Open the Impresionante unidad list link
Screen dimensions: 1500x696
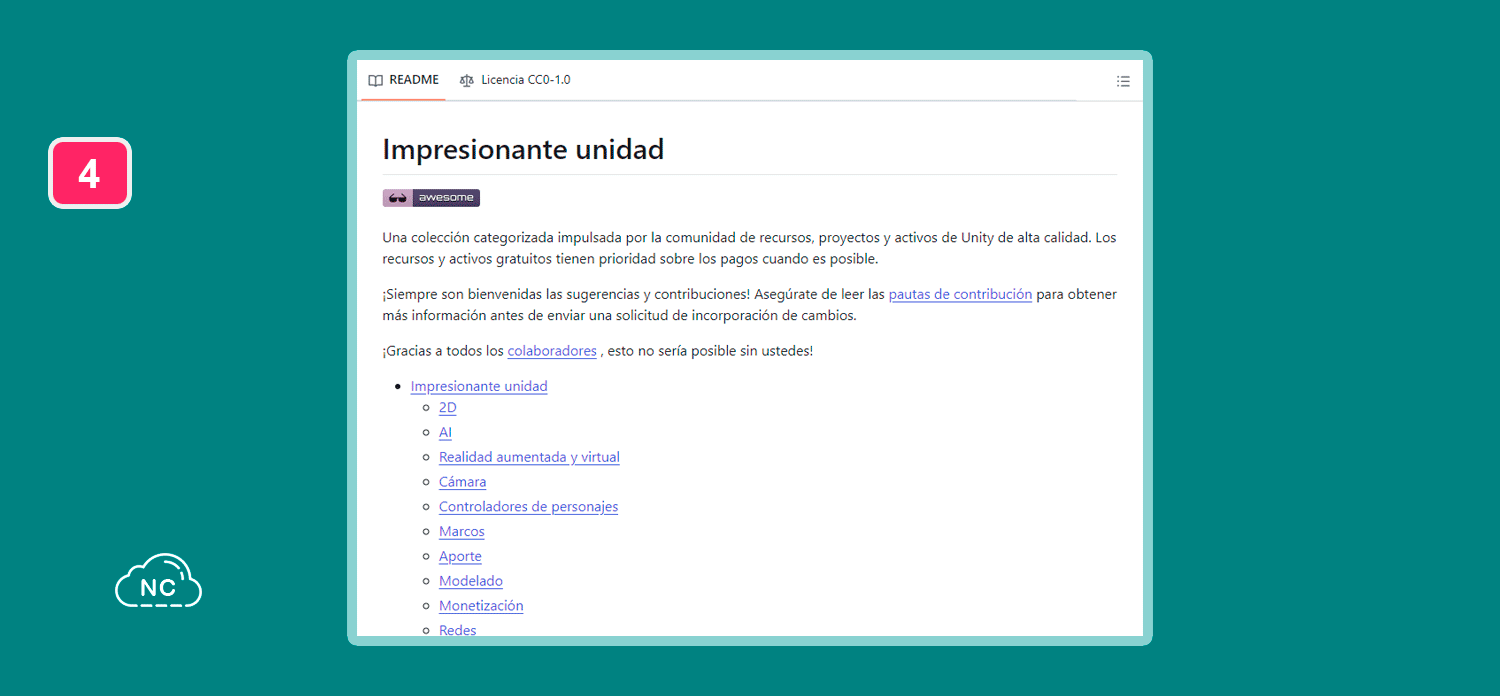[479, 387]
